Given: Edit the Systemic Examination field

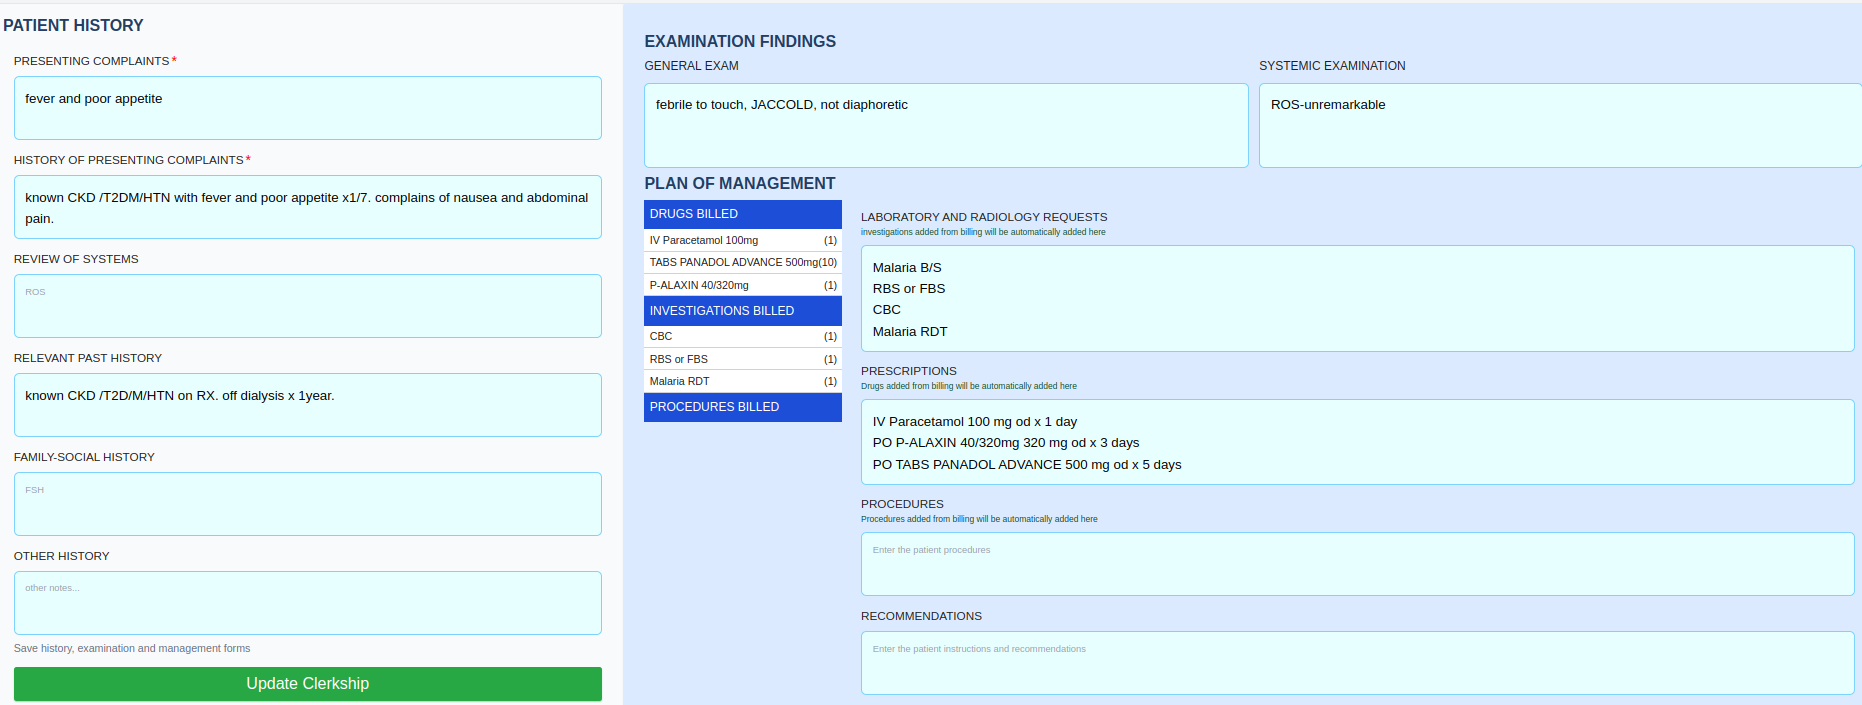Looking at the screenshot, I should [1560, 125].
